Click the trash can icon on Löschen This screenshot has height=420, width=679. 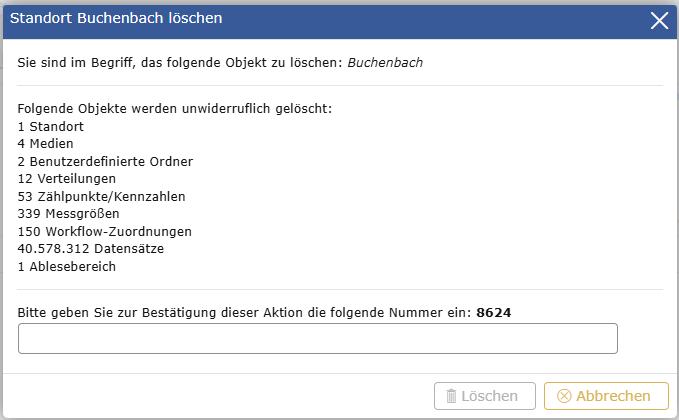click(x=451, y=396)
